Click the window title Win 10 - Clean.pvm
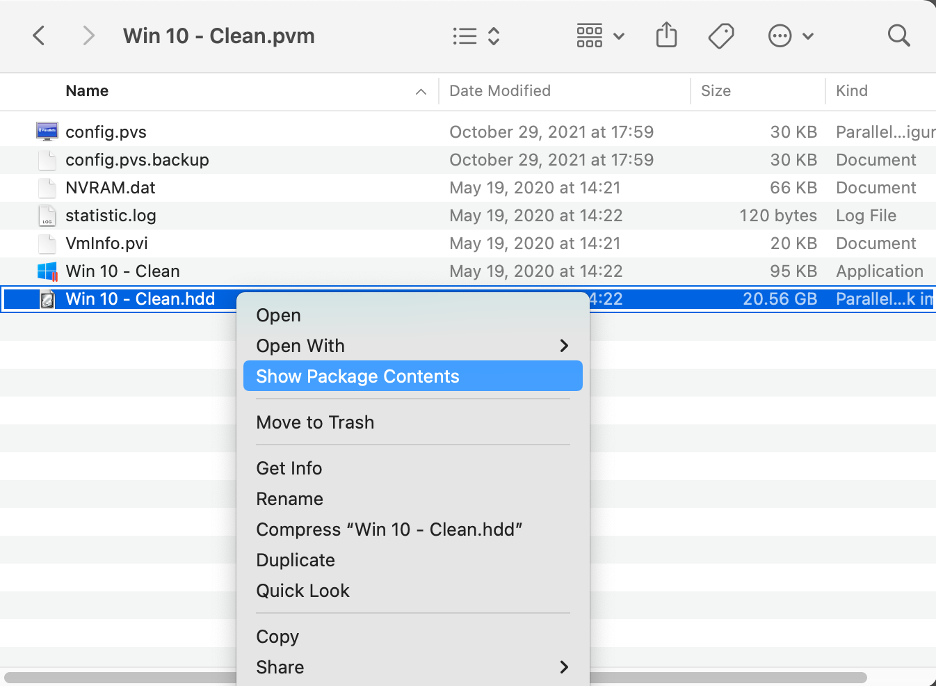Image resolution: width=936 pixels, height=686 pixels. click(219, 36)
